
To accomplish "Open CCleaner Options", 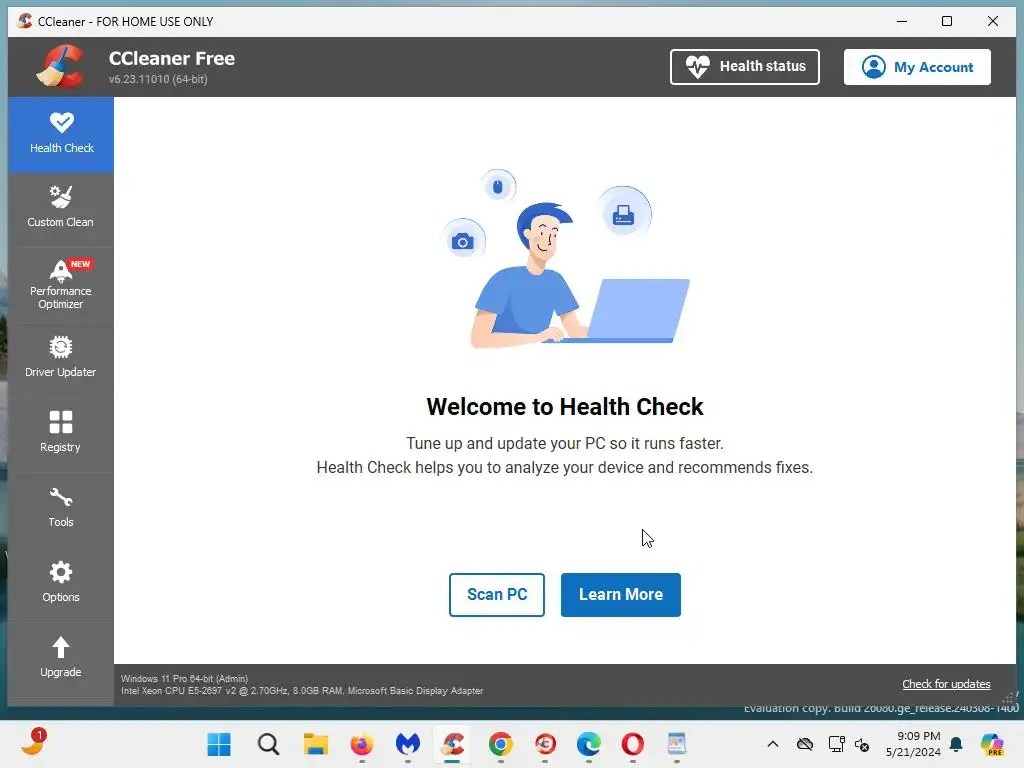I will pyautogui.click(x=61, y=583).
